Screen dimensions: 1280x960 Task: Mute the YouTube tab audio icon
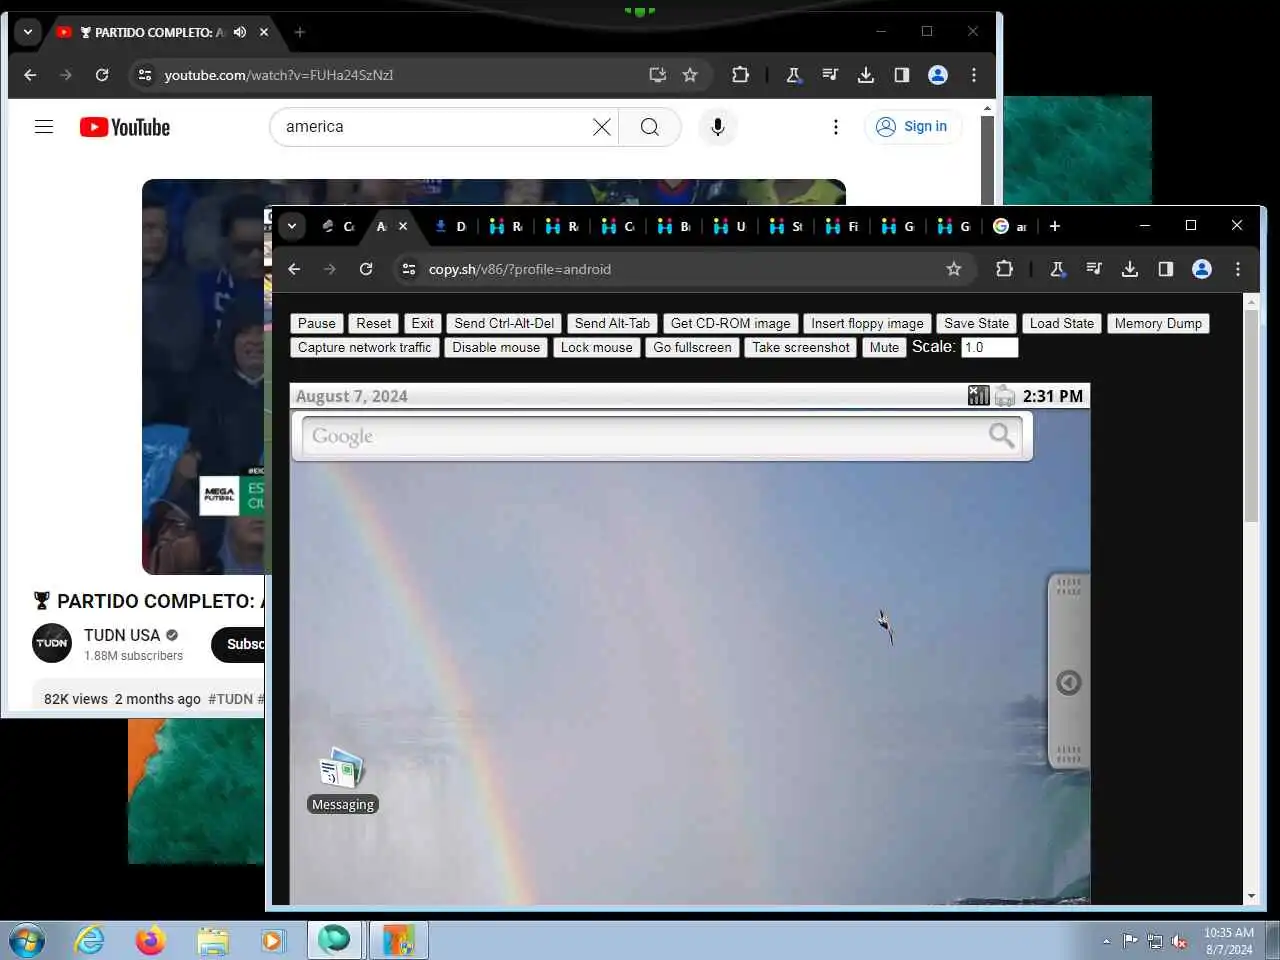click(240, 32)
